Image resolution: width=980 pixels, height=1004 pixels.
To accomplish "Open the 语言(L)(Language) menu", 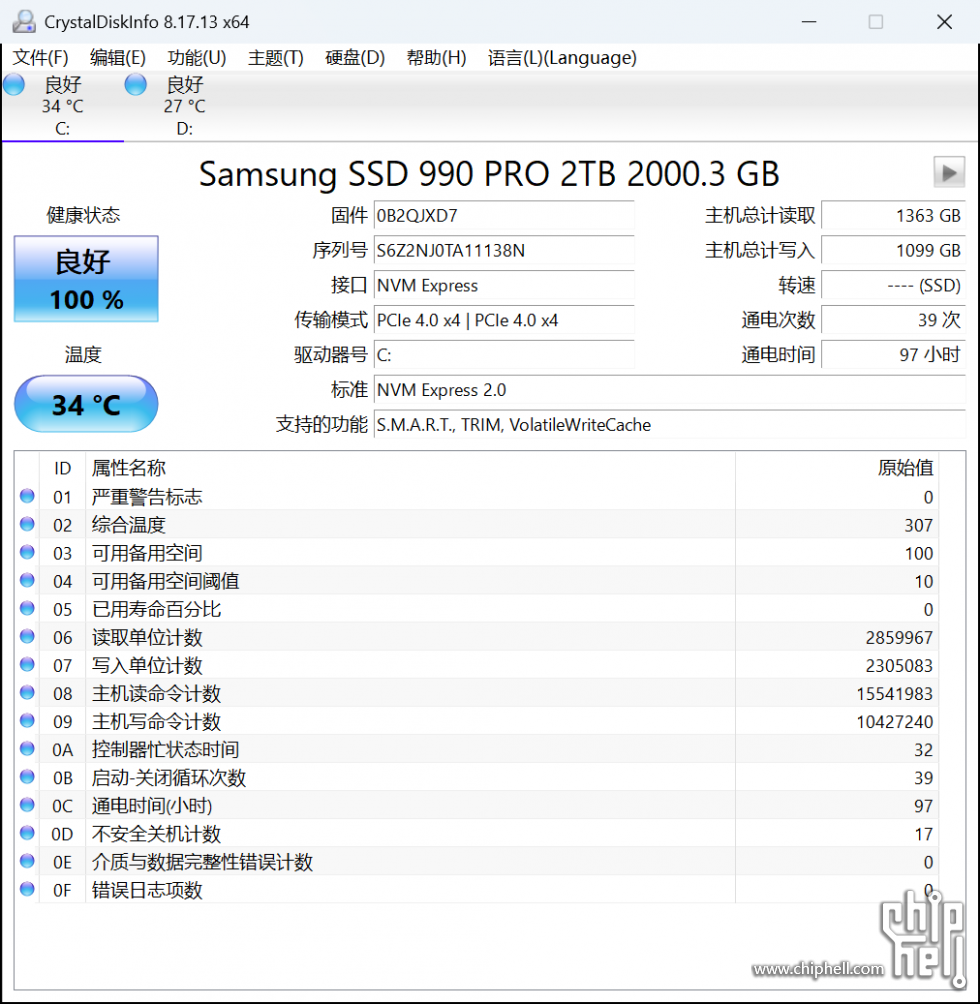I will point(562,58).
